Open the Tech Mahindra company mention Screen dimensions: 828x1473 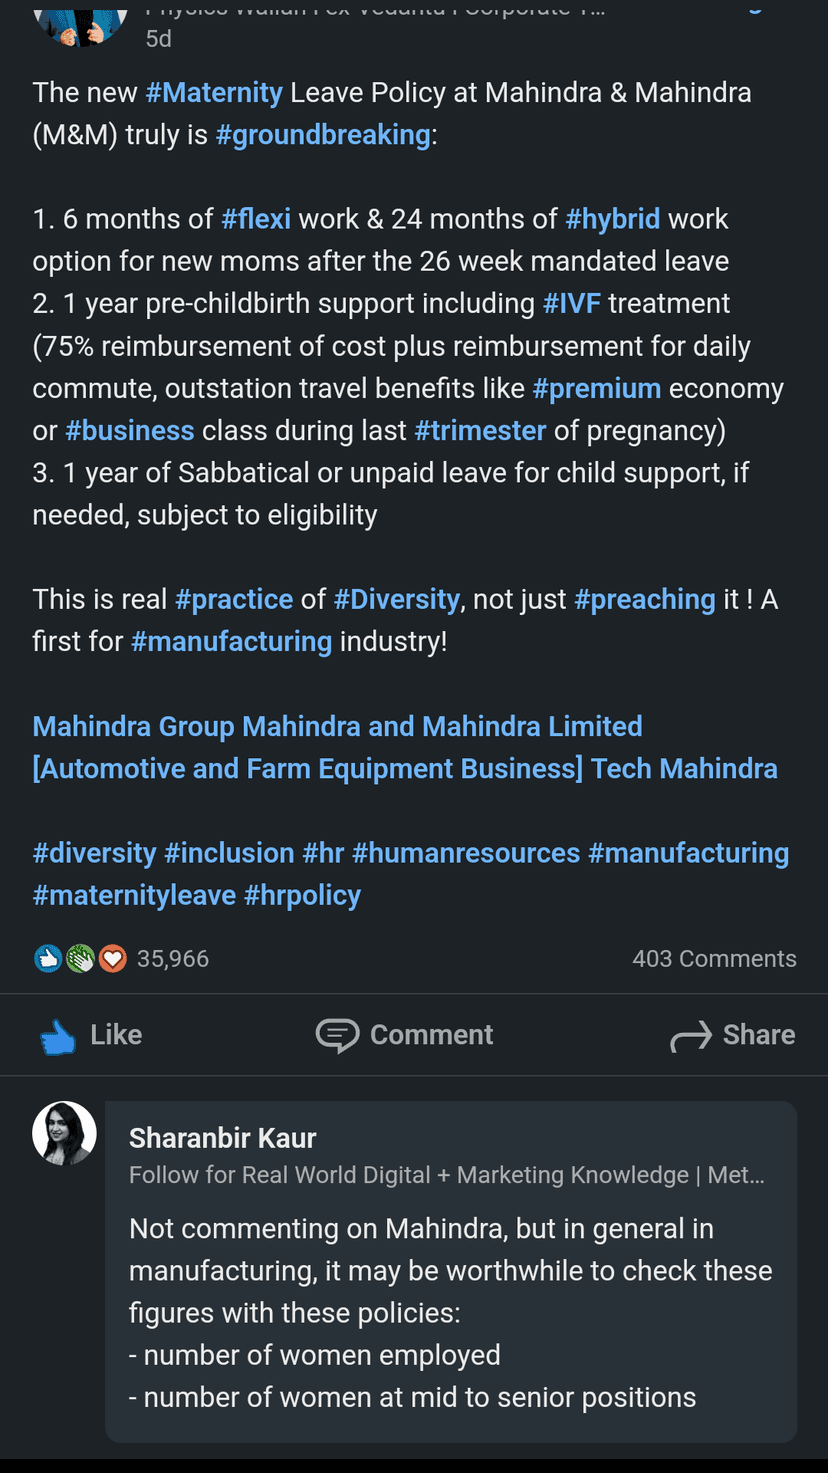(684, 769)
